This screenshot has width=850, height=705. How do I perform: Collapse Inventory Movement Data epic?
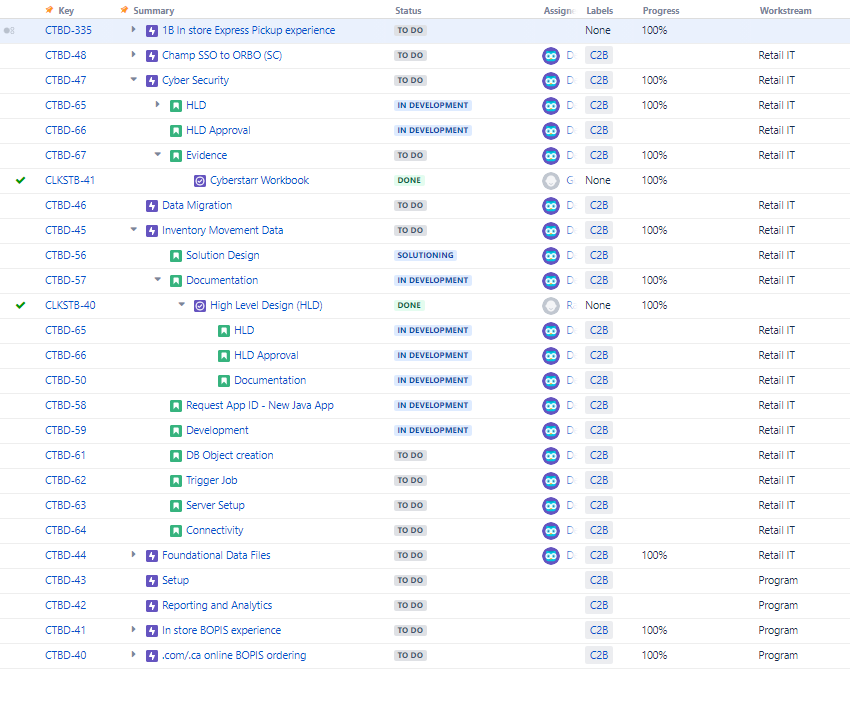(133, 229)
